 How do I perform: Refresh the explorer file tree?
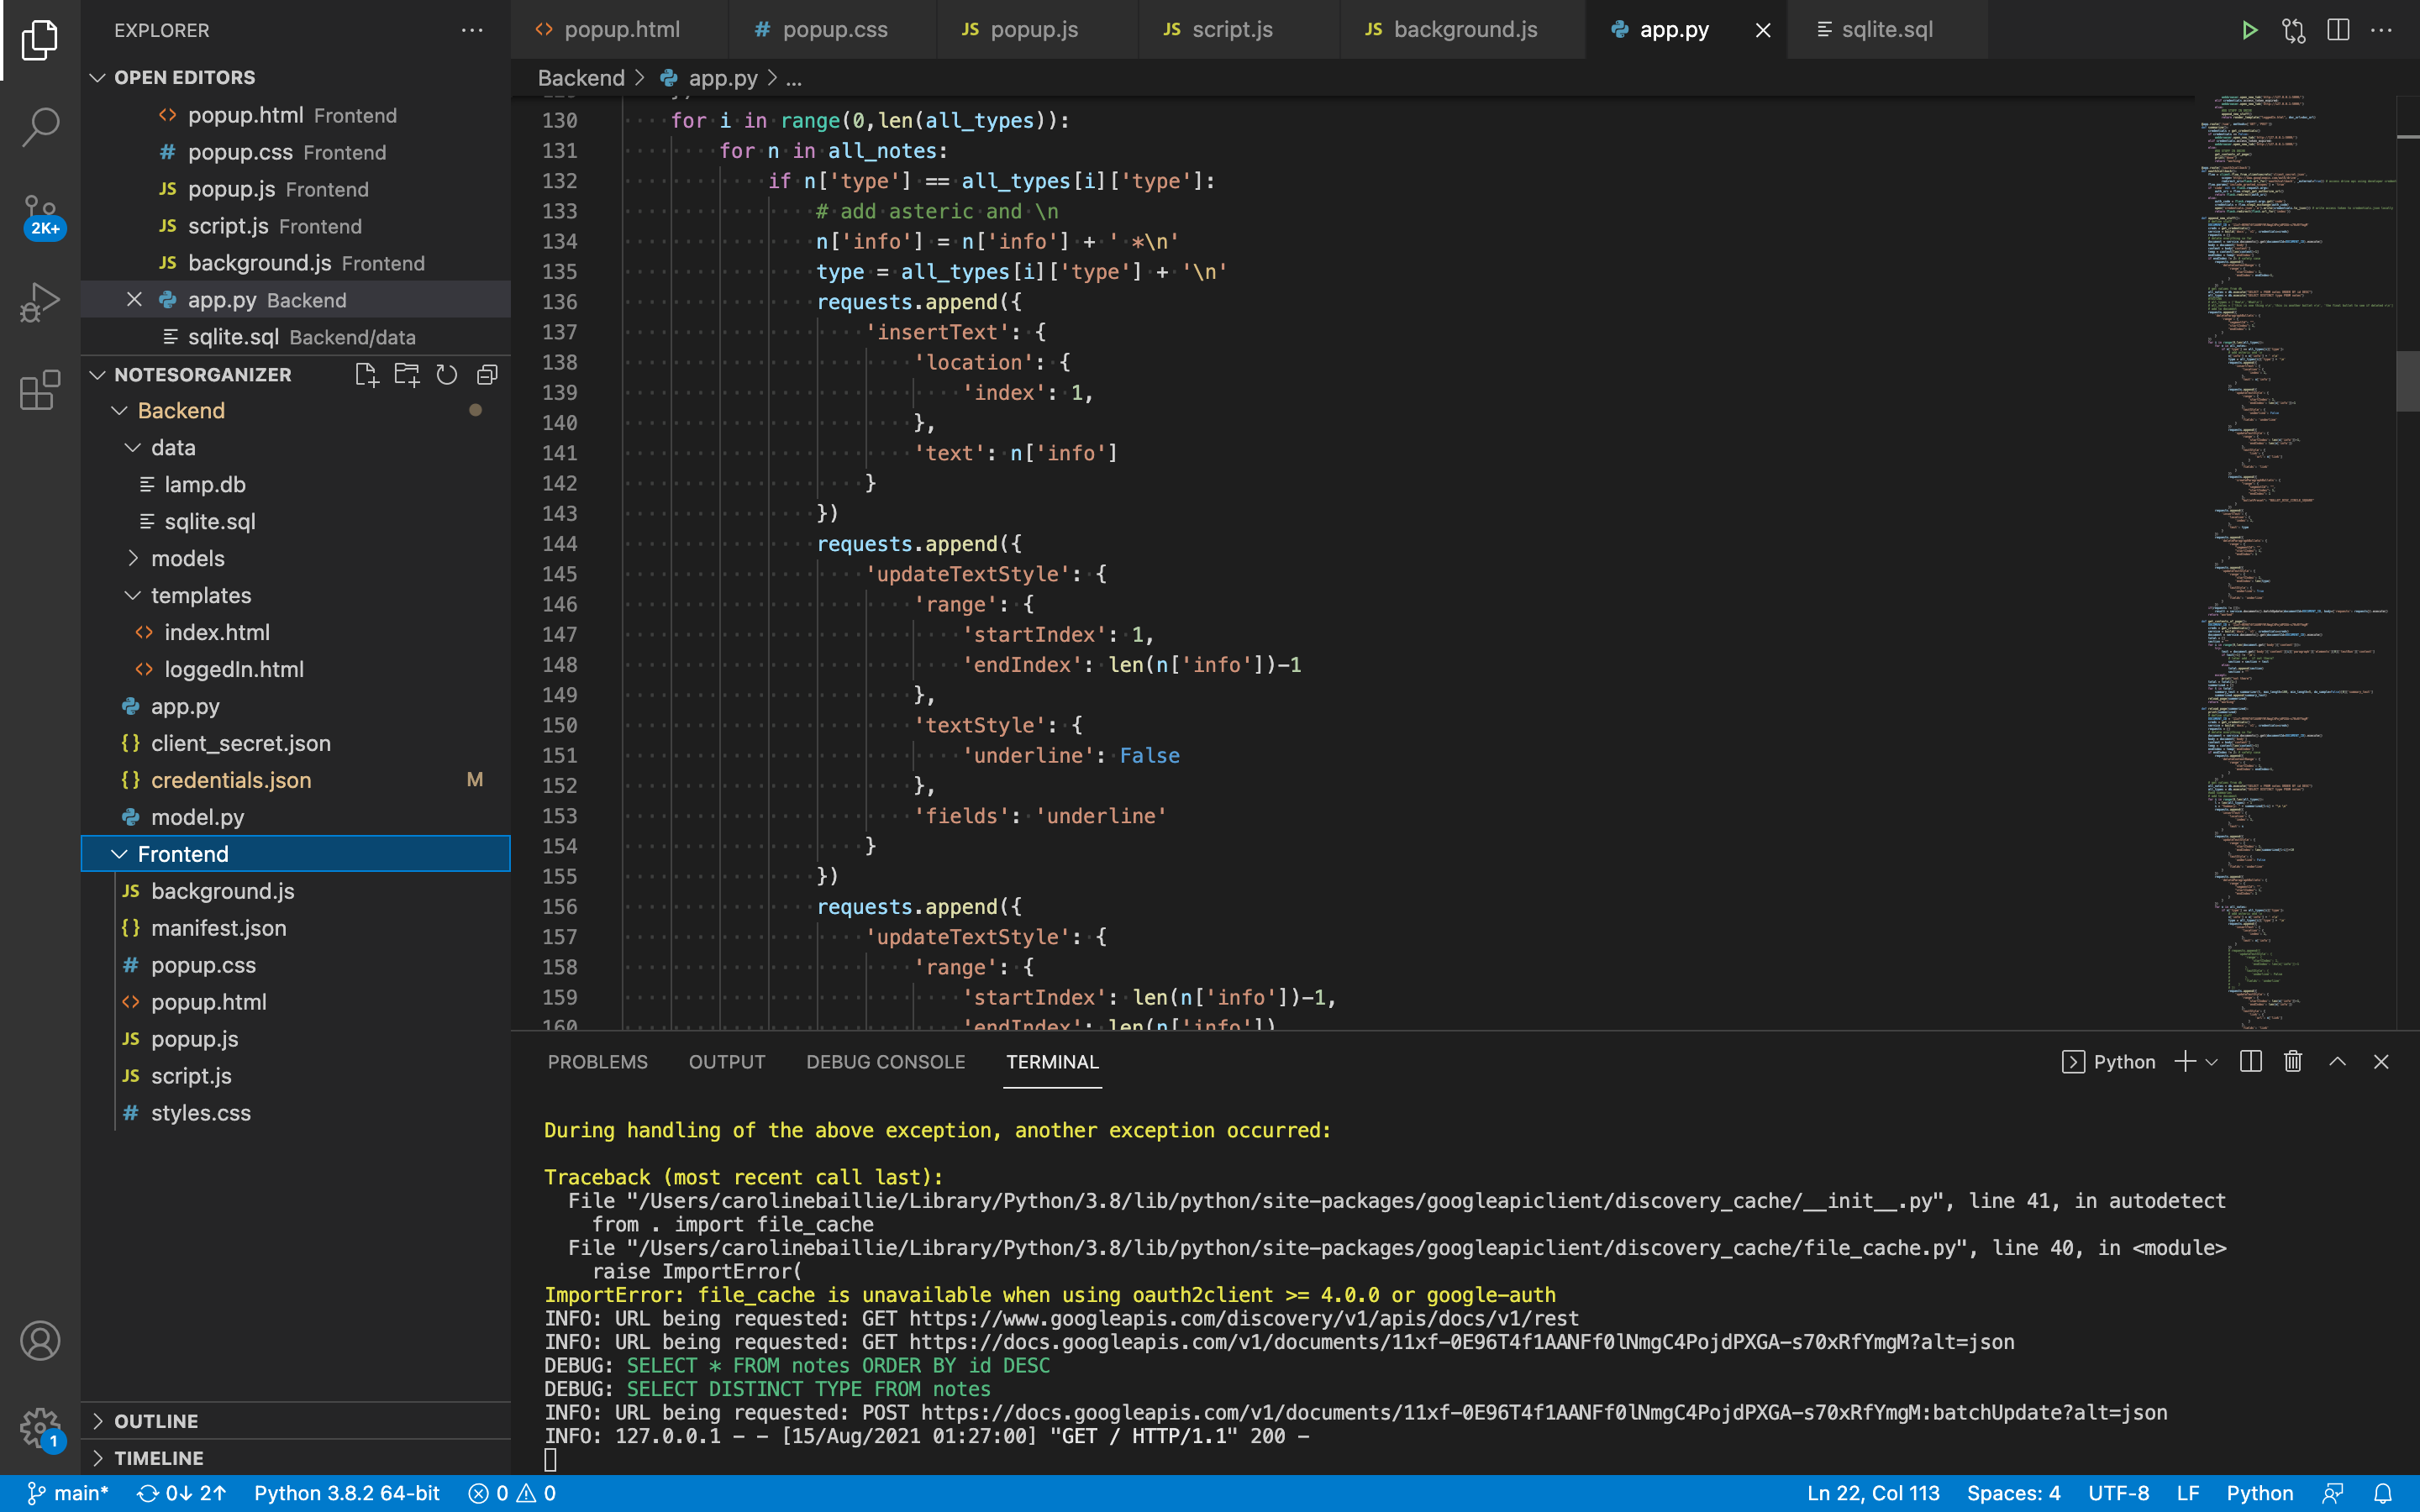pos(447,375)
